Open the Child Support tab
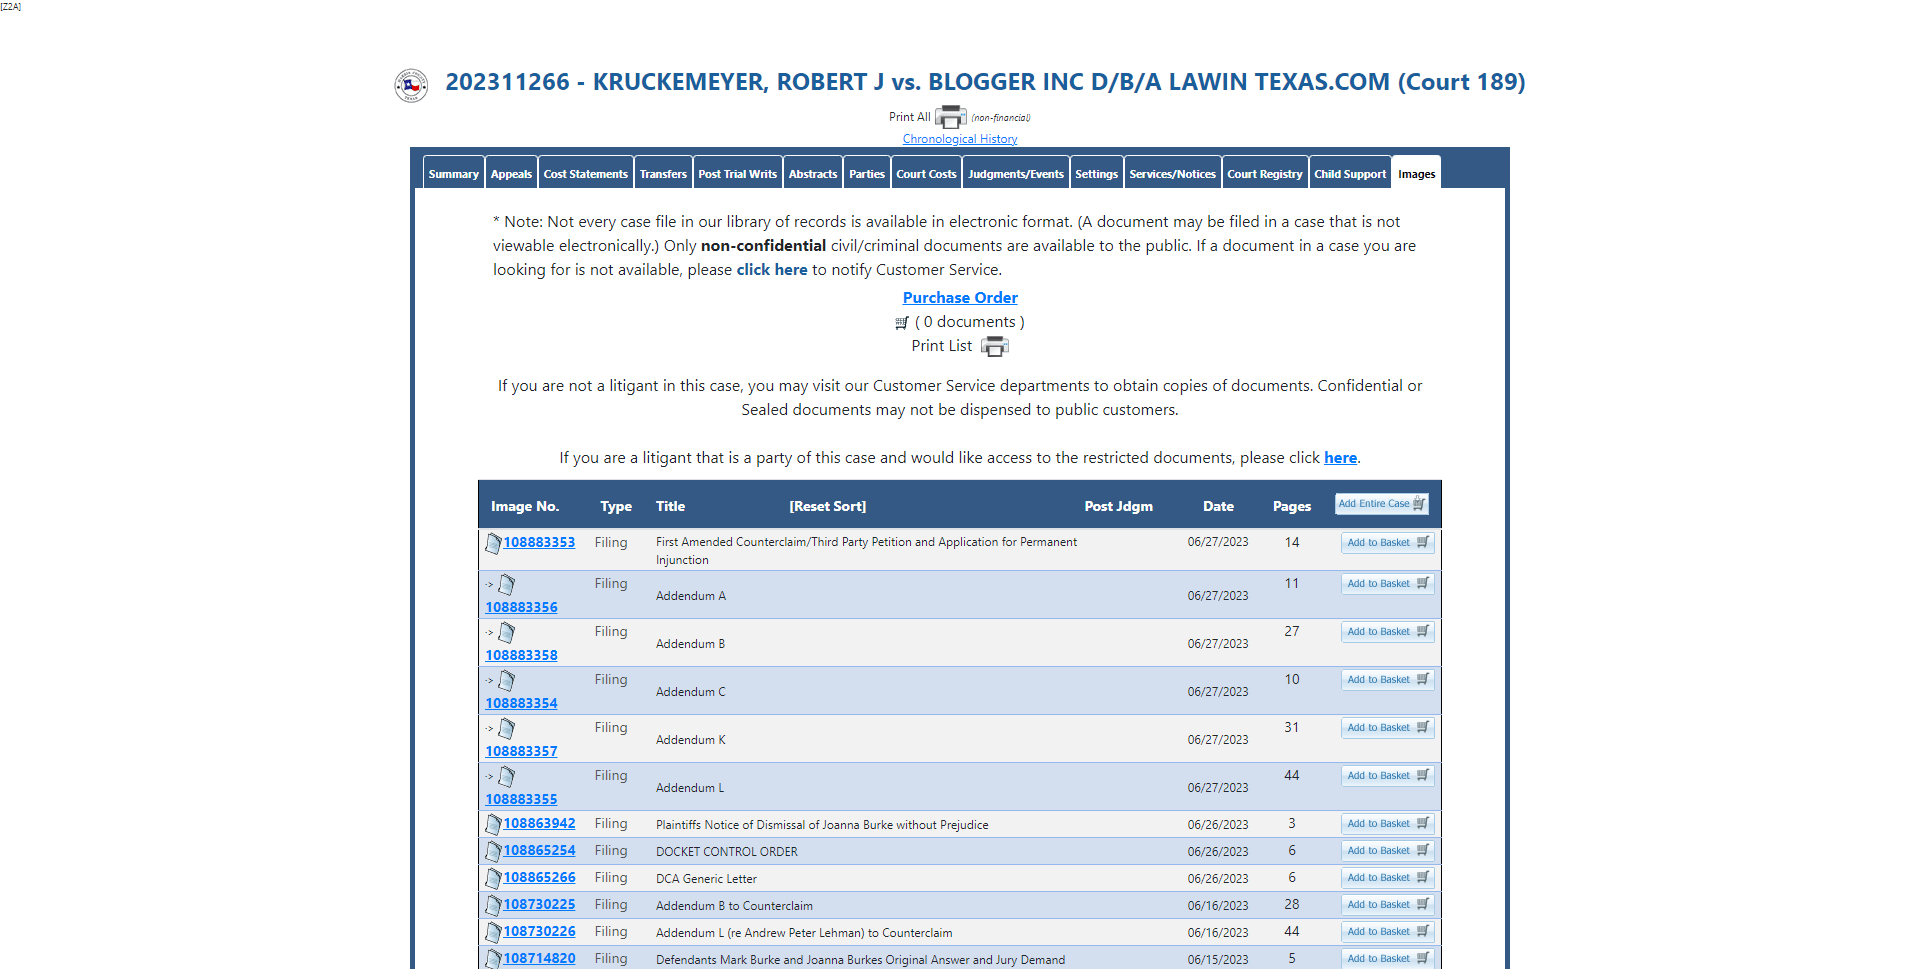Image resolution: width=1920 pixels, height=969 pixels. point(1350,173)
